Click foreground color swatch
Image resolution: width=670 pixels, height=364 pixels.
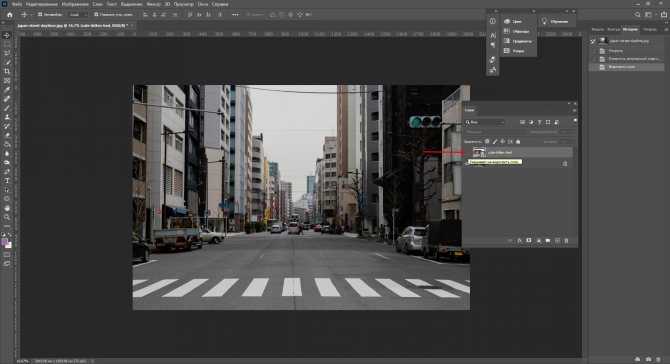[5, 242]
